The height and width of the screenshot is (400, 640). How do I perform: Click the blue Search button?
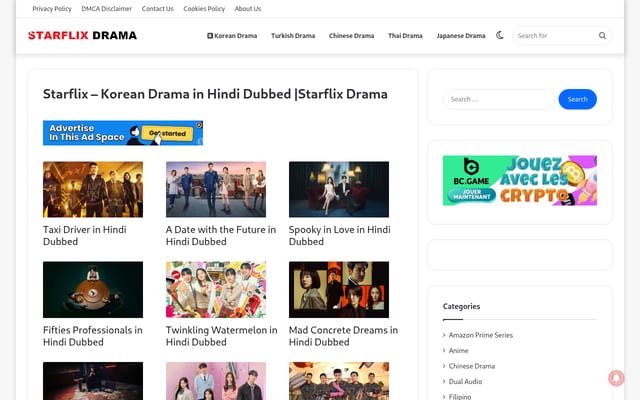578,99
